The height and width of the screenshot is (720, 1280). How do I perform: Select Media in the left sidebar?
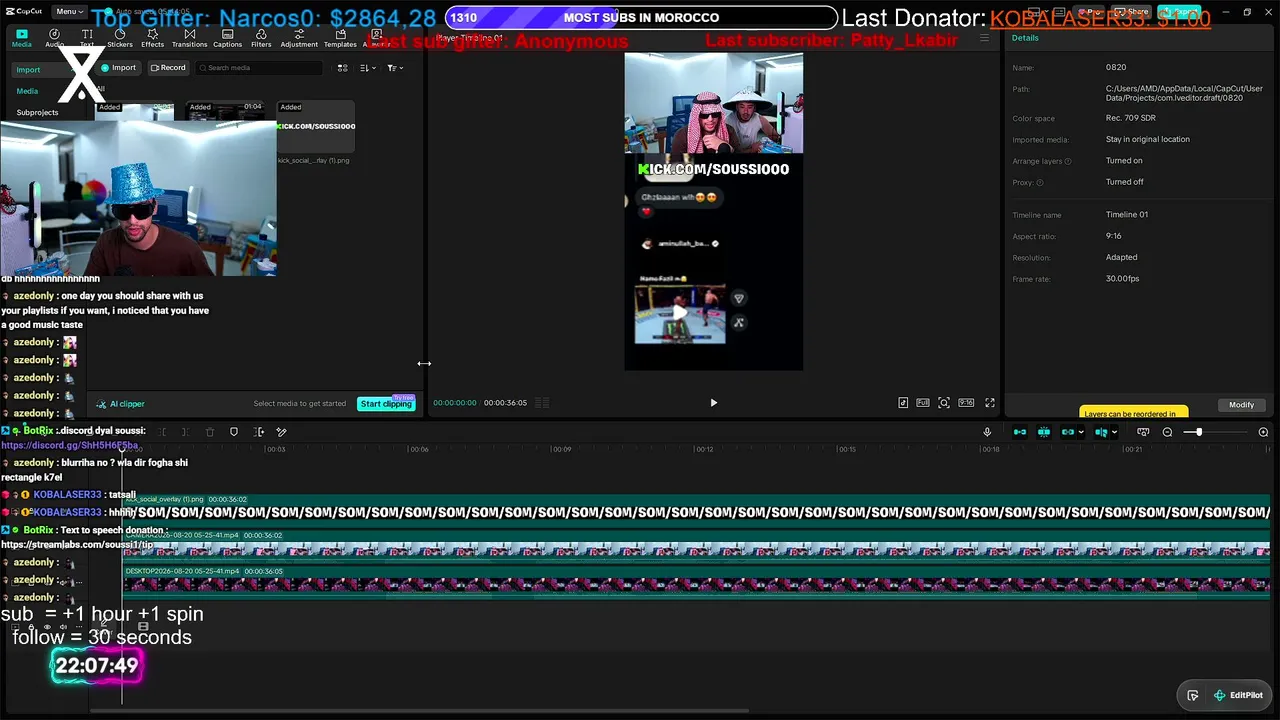(27, 91)
